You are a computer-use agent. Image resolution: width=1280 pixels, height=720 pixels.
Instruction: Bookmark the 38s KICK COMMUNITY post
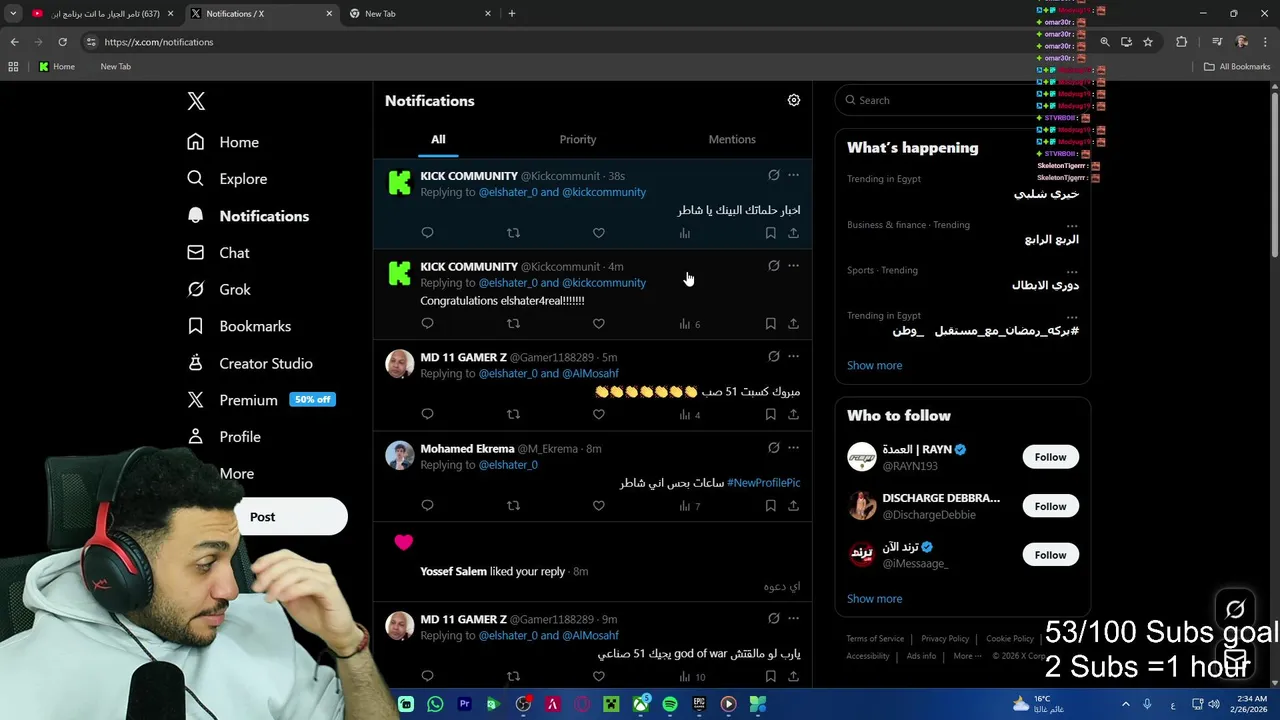(770, 233)
